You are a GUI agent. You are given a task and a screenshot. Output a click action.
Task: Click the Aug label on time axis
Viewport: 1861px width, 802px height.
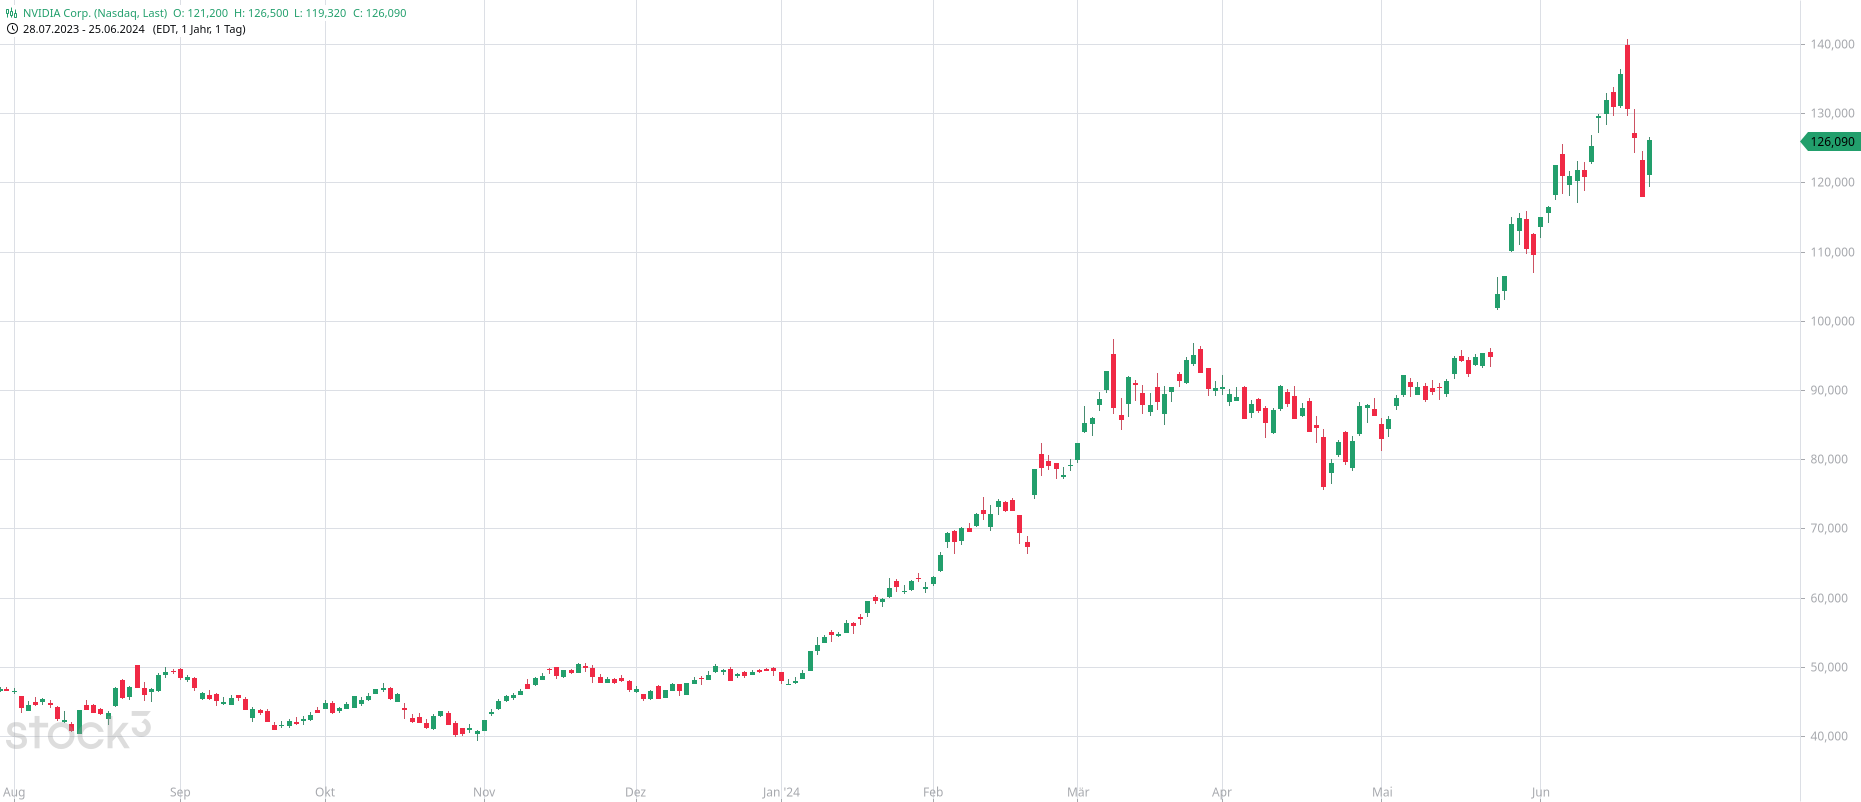14,792
